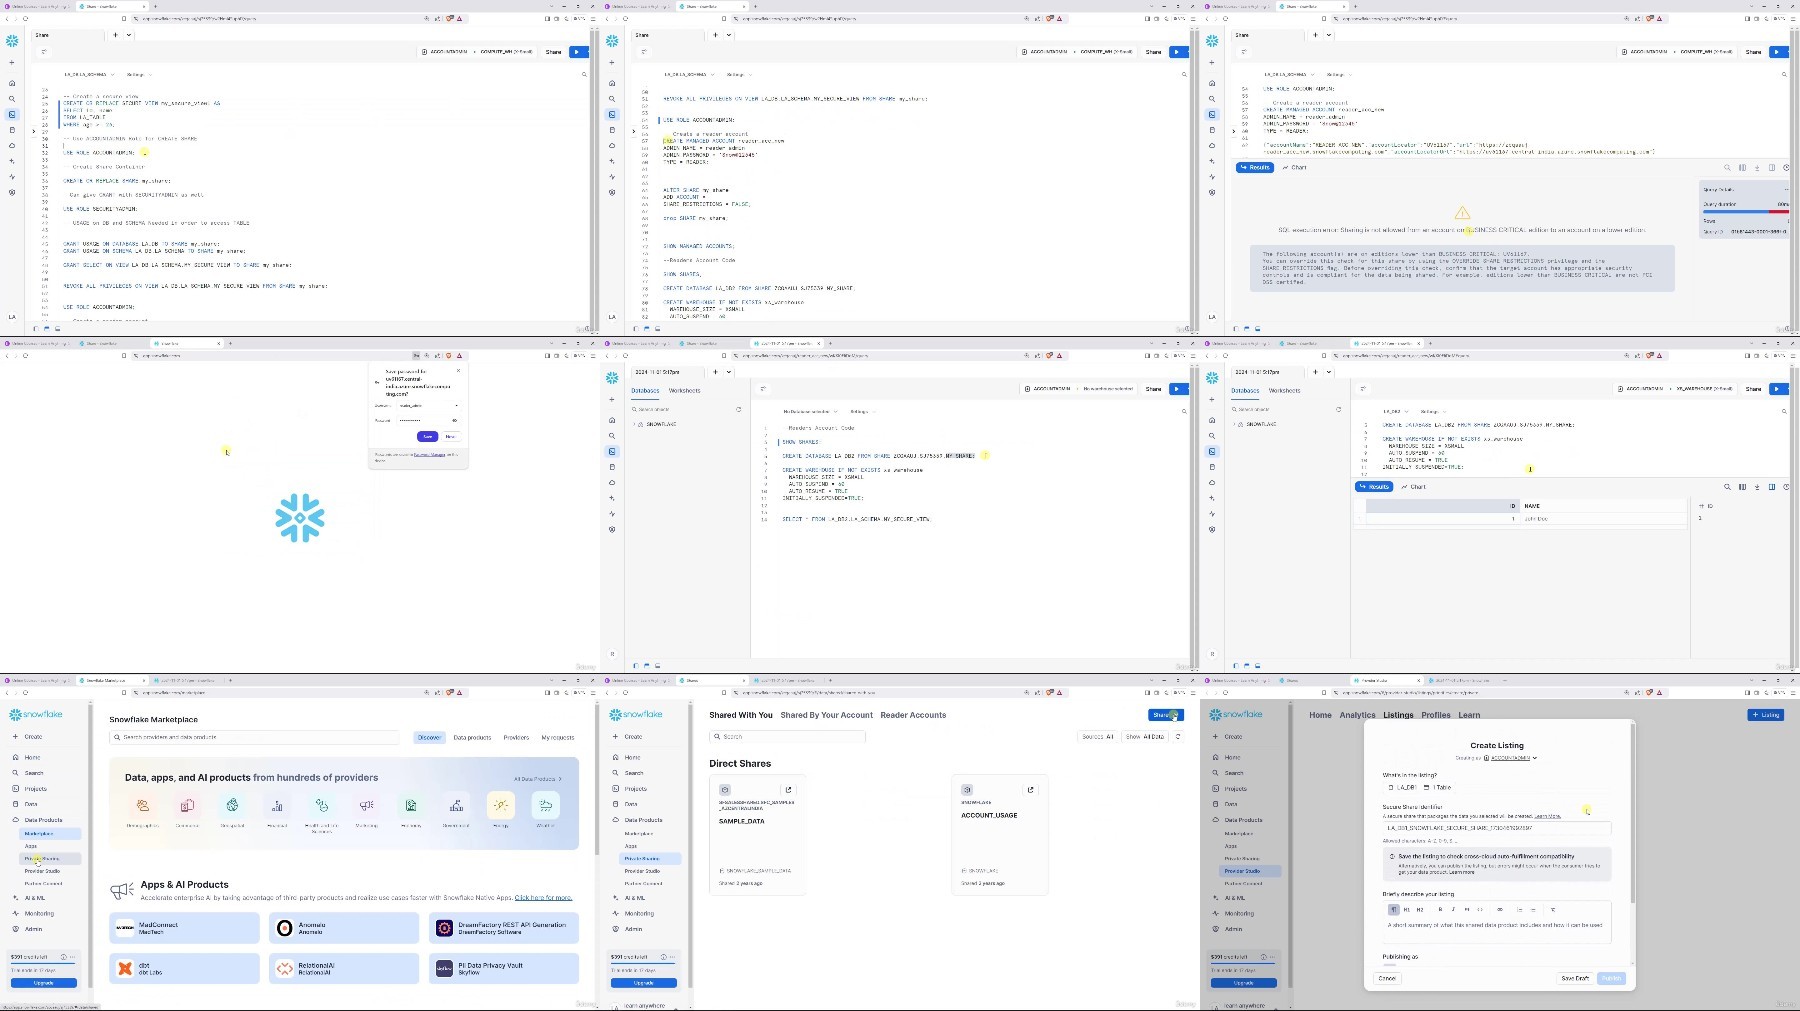Clear formatting in listing description editor
The height and width of the screenshot is (1011, 1800).
tap(1553, 909)
